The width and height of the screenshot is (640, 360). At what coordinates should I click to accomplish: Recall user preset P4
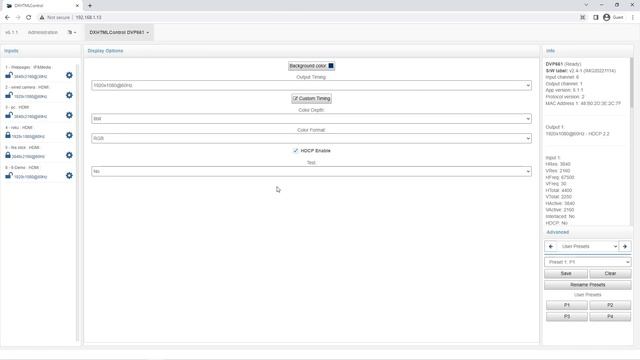point(610,317)
